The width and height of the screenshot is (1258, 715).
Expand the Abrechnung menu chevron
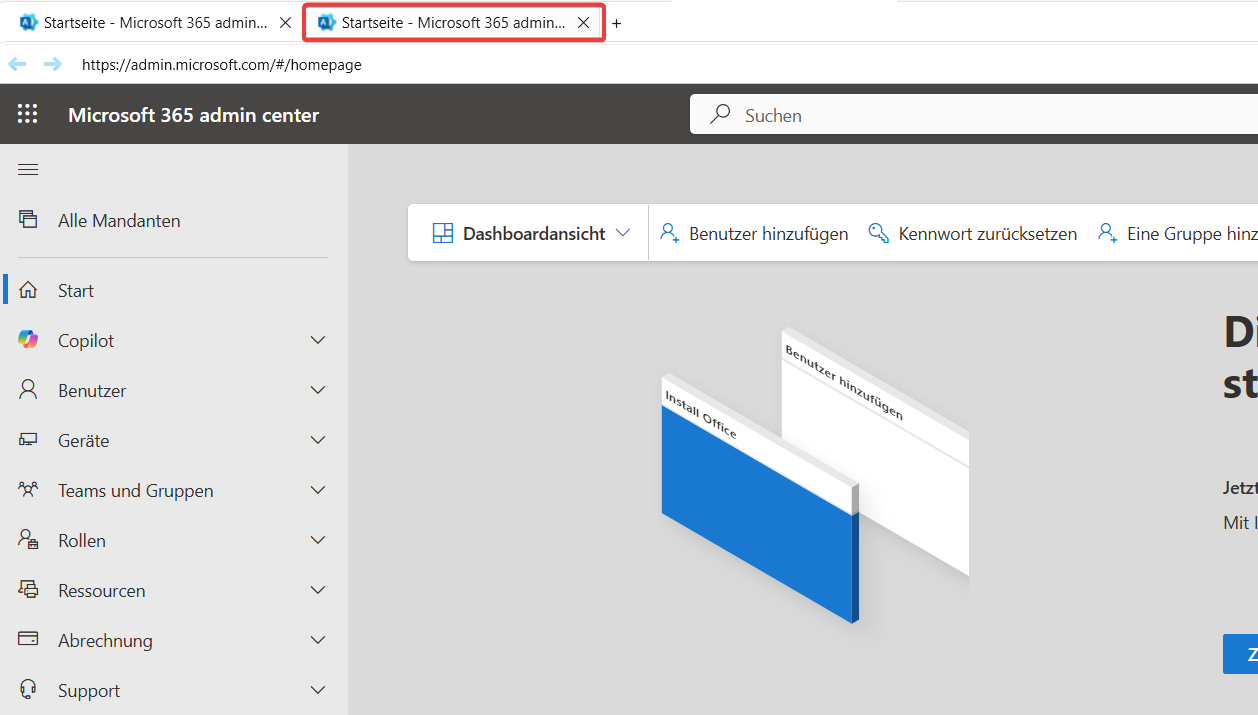[x=318, y=640]
